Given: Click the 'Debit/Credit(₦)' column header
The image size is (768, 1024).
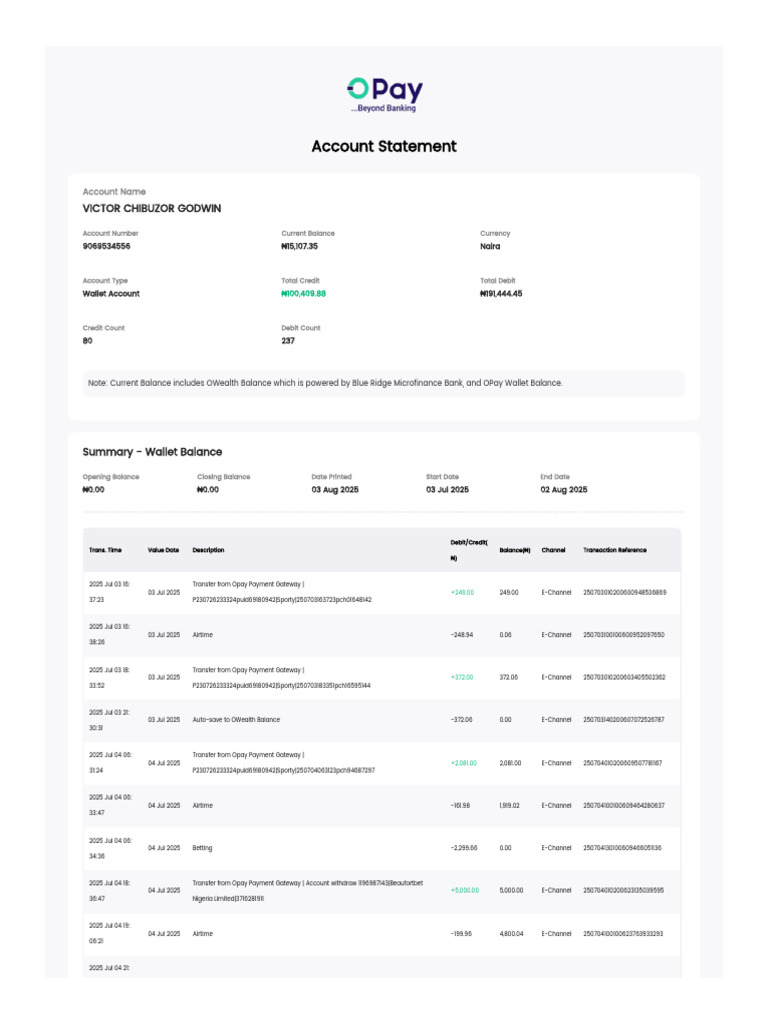Looking at the screenshot, I should click(x=469, y=551).
